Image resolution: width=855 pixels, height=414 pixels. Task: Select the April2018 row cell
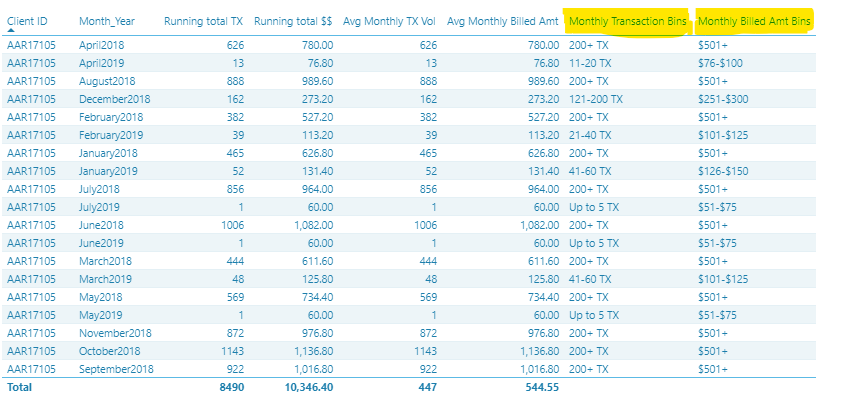coord(101,45)
